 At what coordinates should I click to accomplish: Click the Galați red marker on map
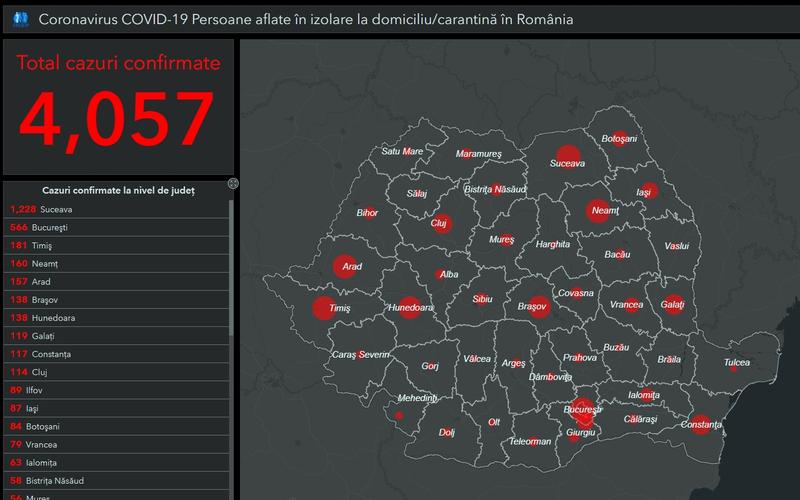tap(673, 305)
